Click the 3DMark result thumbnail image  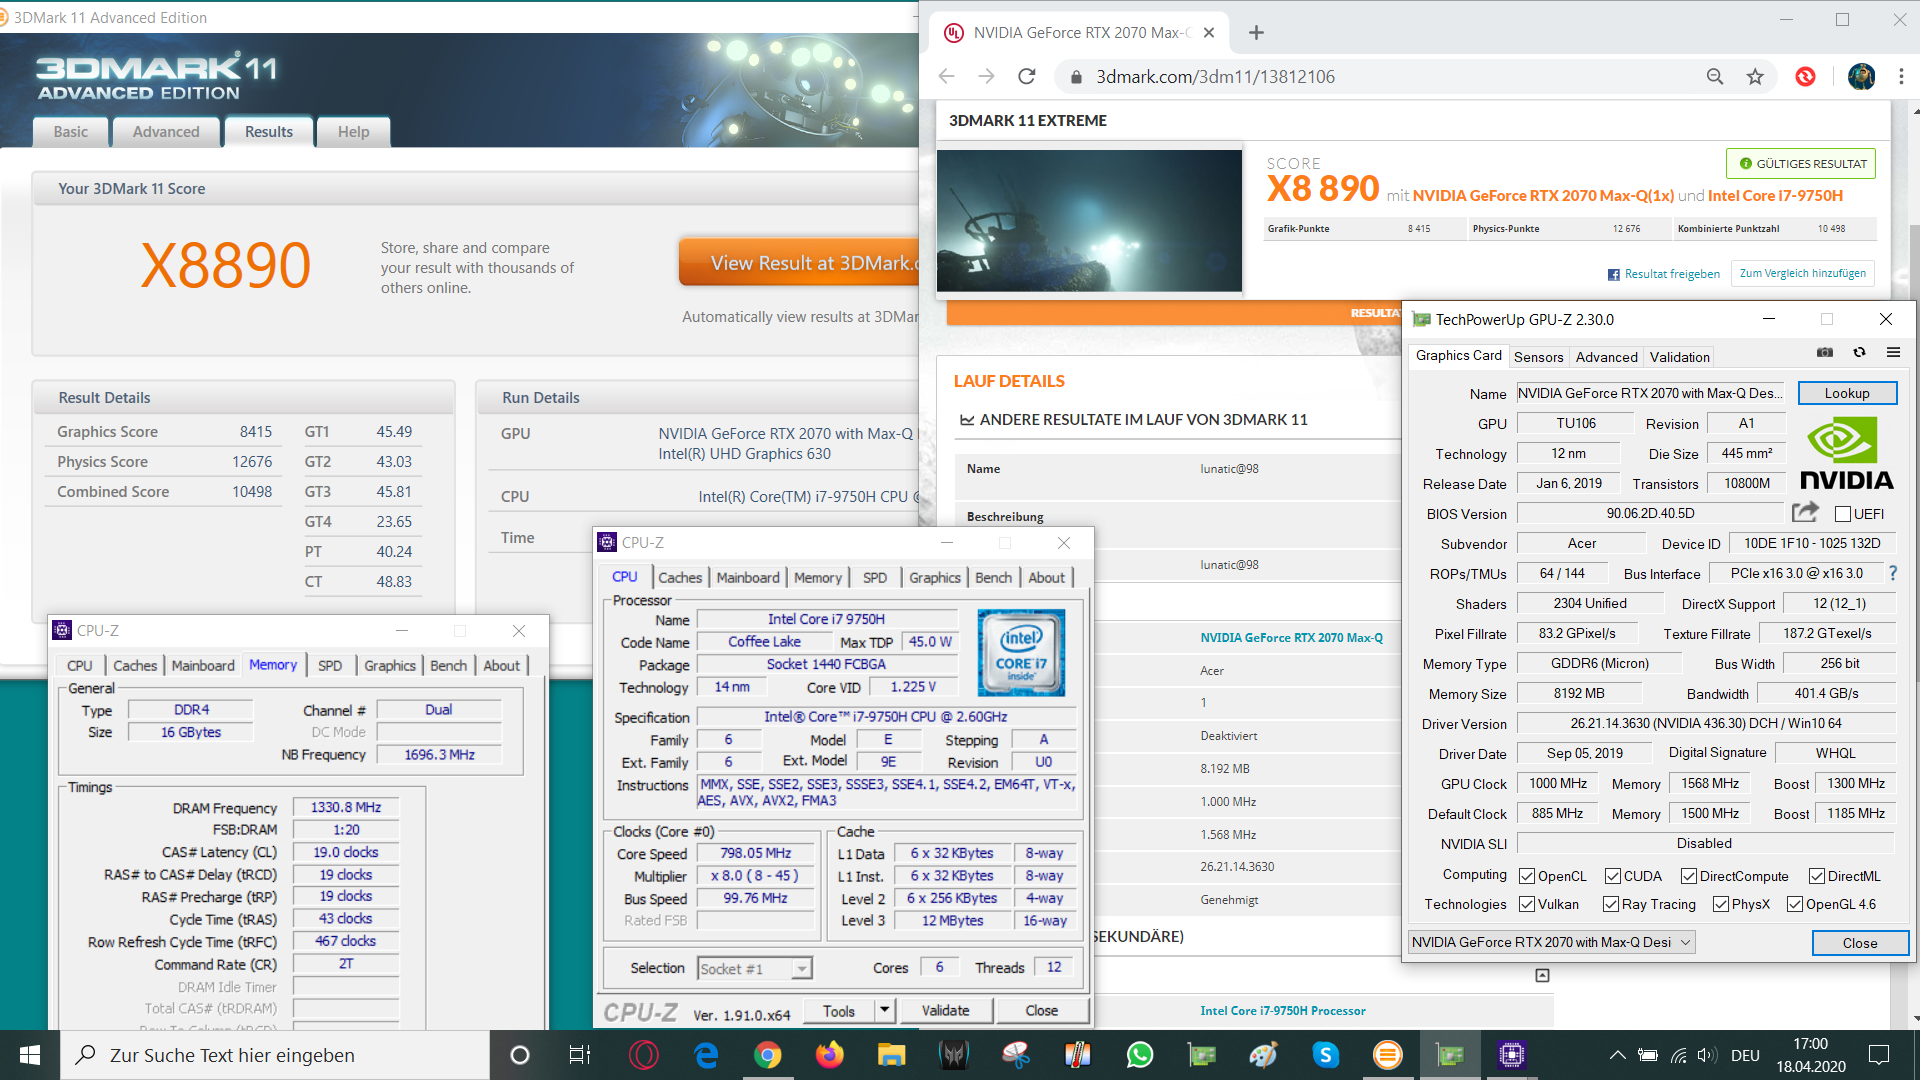1089,220
